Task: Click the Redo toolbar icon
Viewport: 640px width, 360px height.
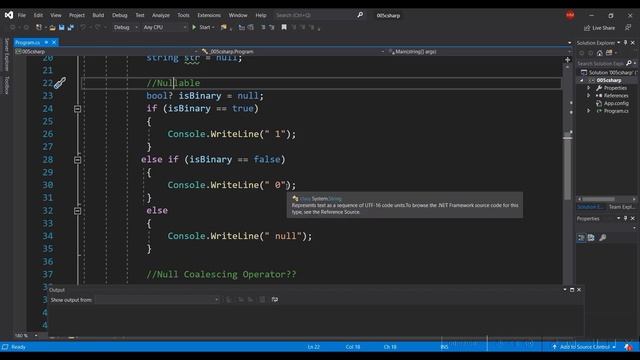Action: 97,27
